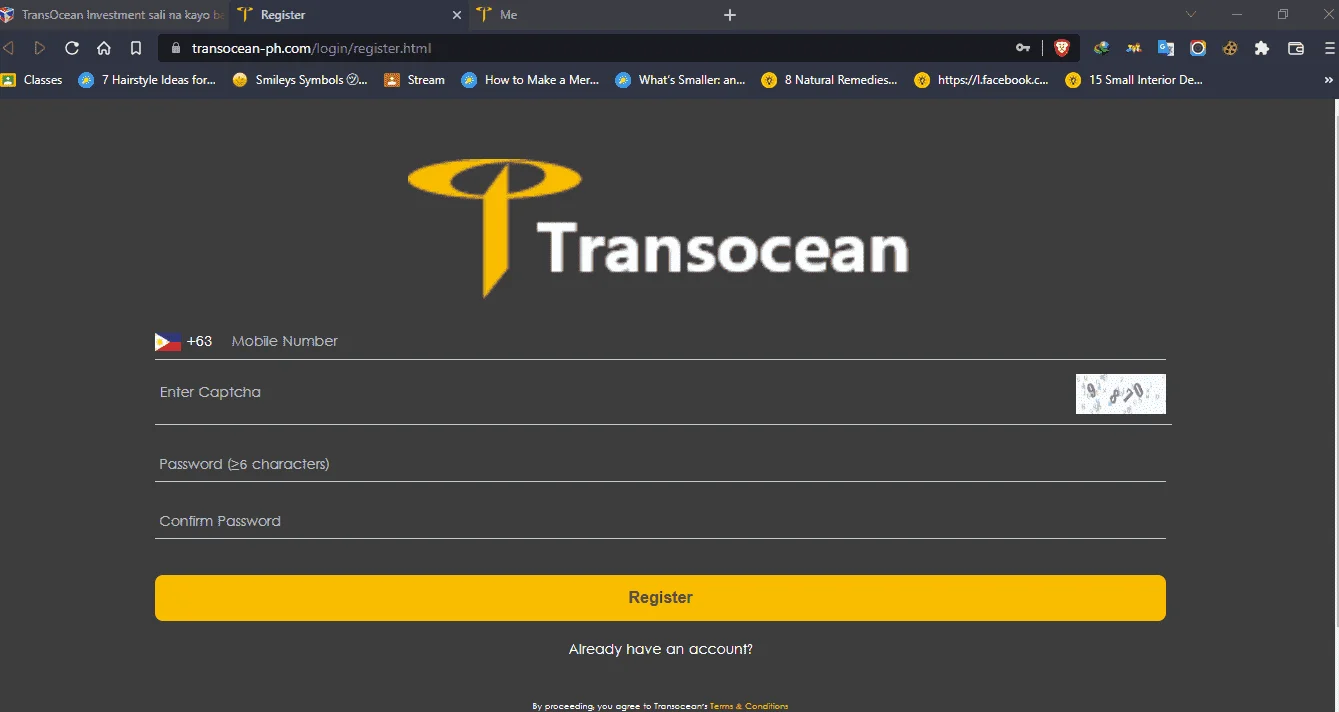Open the 8 Natural Remedies bookmark
1339x712 pixels.
pos(829,80)
